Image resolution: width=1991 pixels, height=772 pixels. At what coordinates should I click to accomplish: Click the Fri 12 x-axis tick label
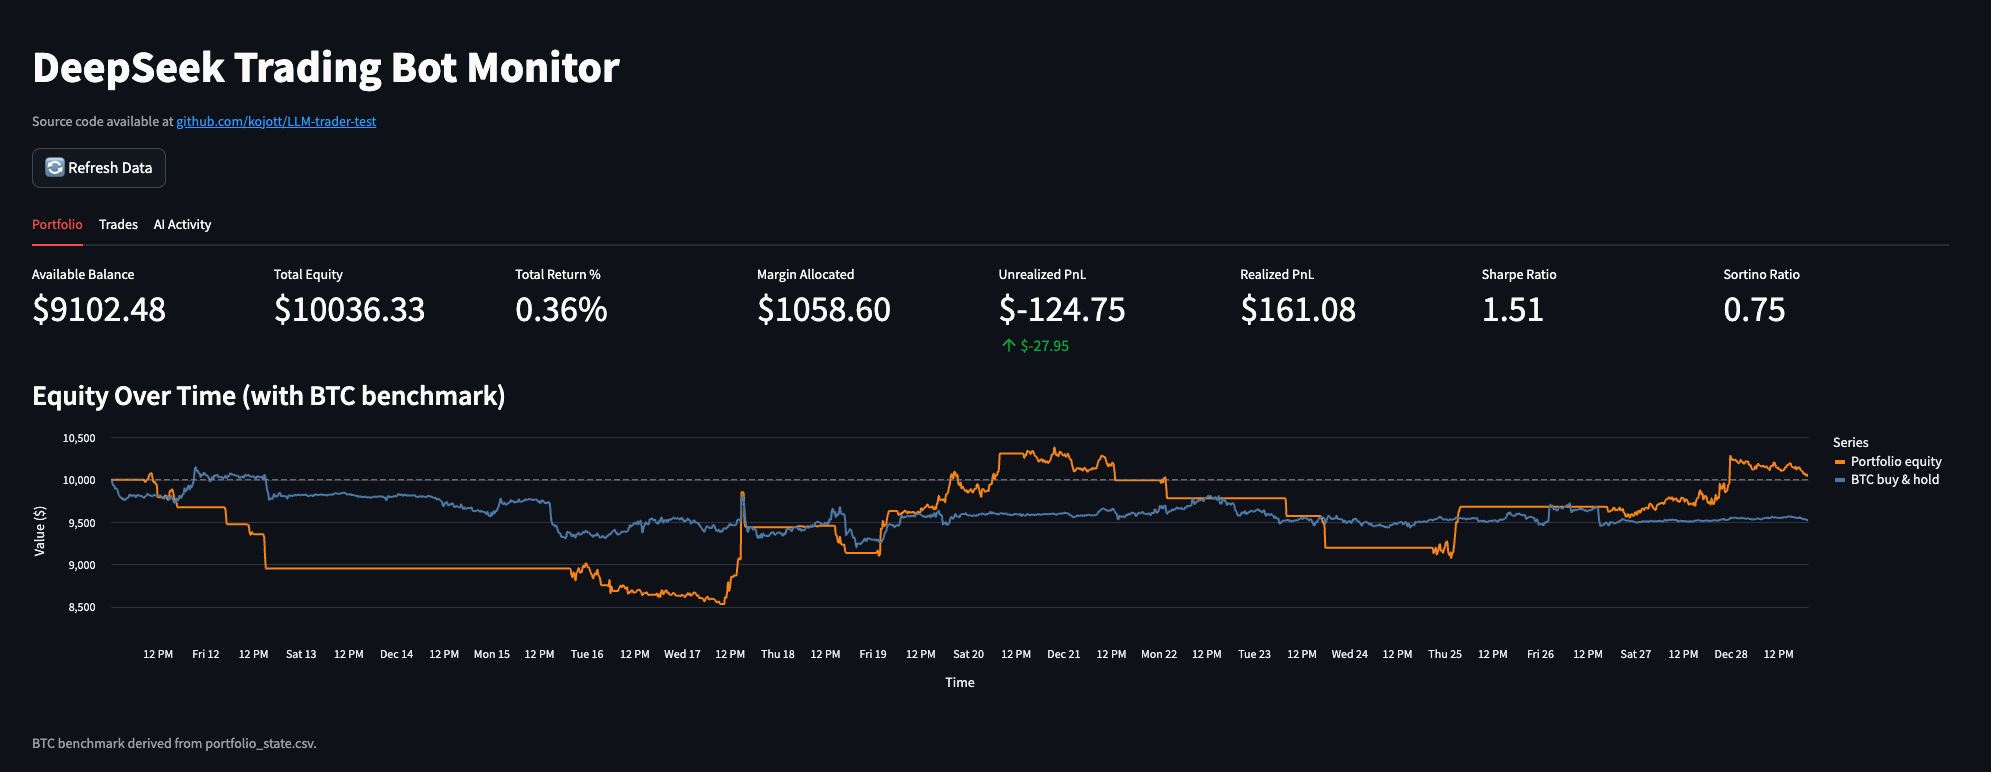206,654
